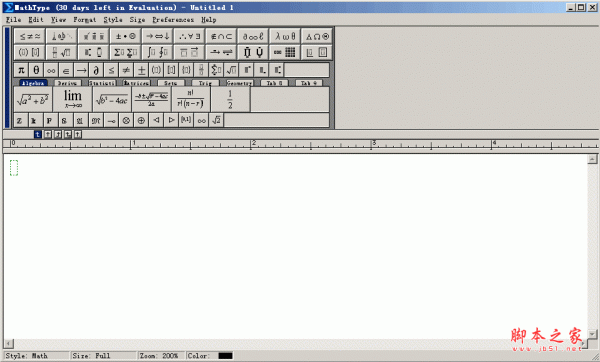Open the spaces and ellipses palette

62,36
